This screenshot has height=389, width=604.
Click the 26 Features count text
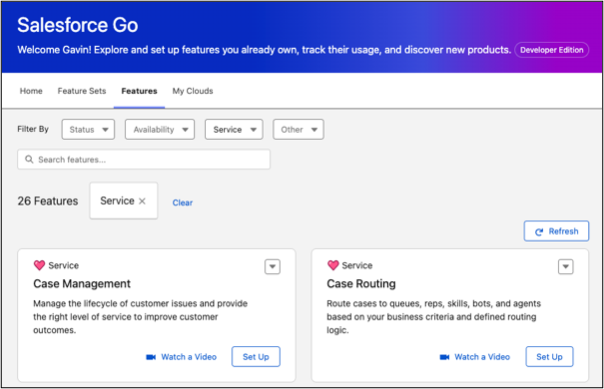48,201
